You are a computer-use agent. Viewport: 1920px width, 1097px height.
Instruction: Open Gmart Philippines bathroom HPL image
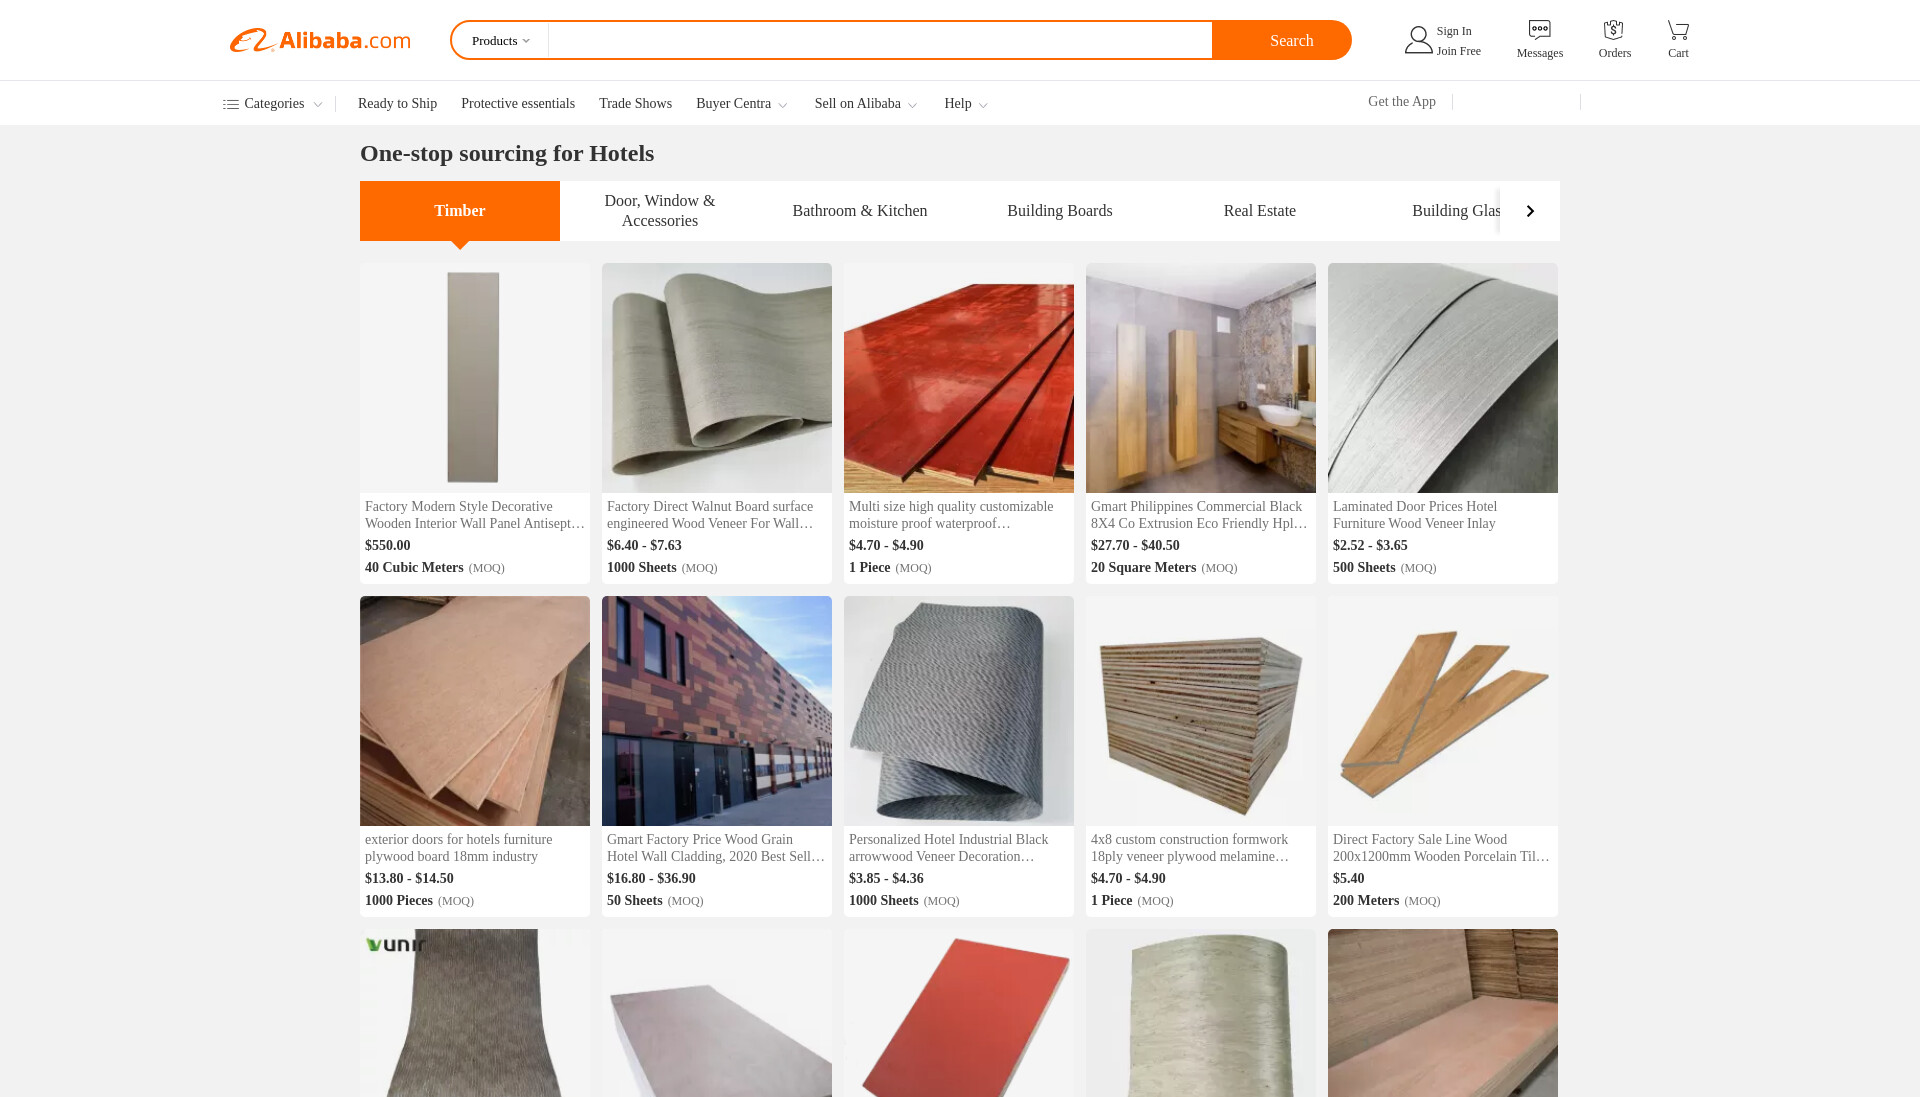pyautogui.click(x=1201, y=378)
